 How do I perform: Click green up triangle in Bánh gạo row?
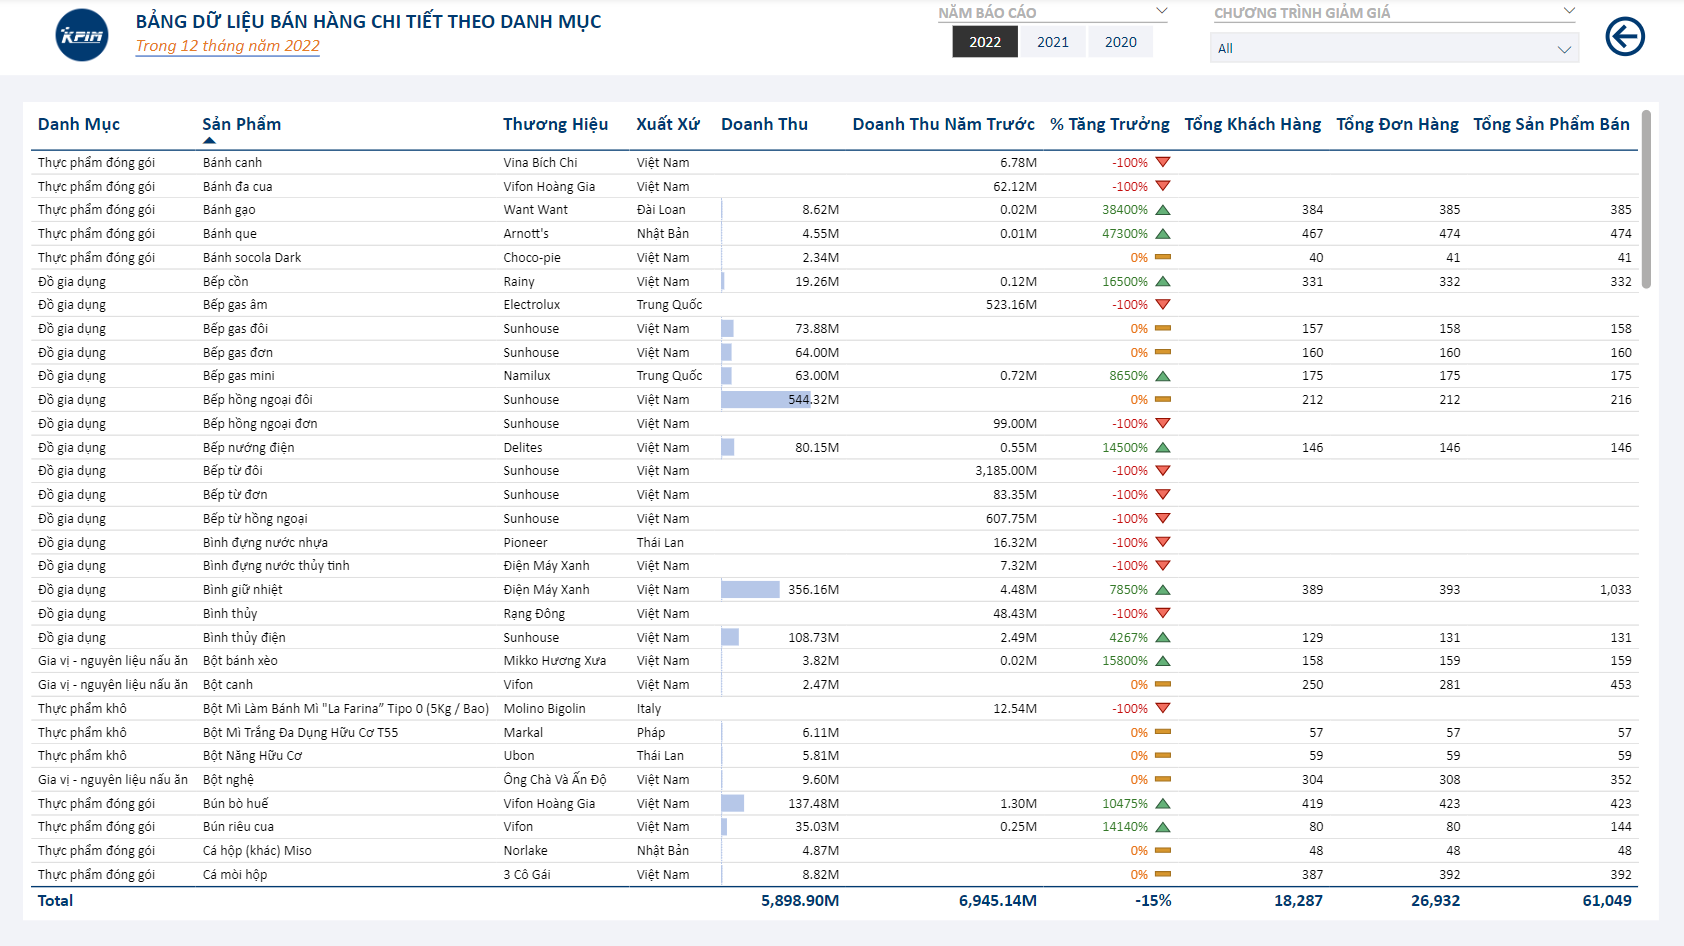[x=1163, y=210]
